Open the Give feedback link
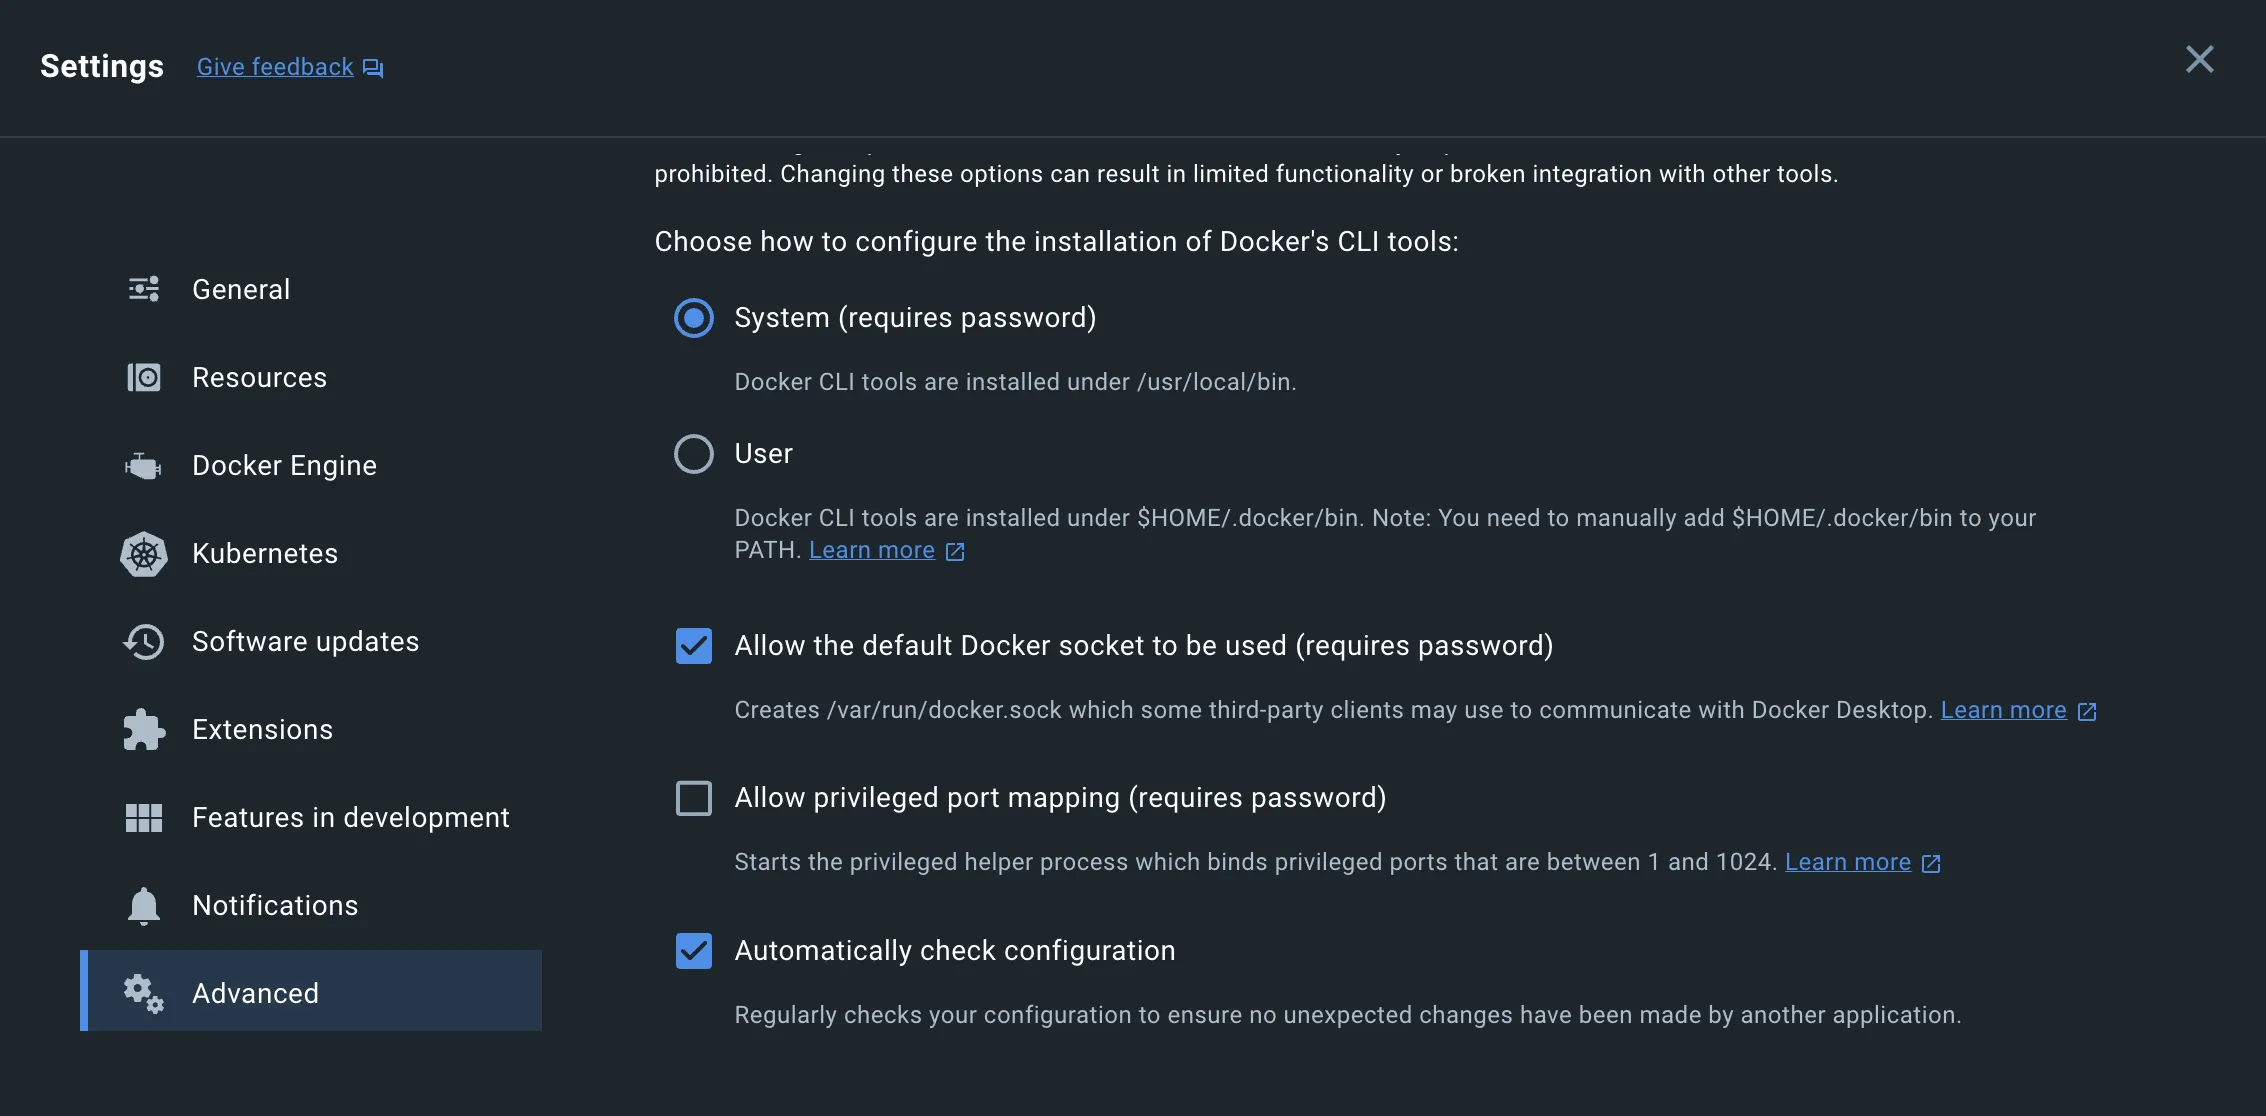 275,67
